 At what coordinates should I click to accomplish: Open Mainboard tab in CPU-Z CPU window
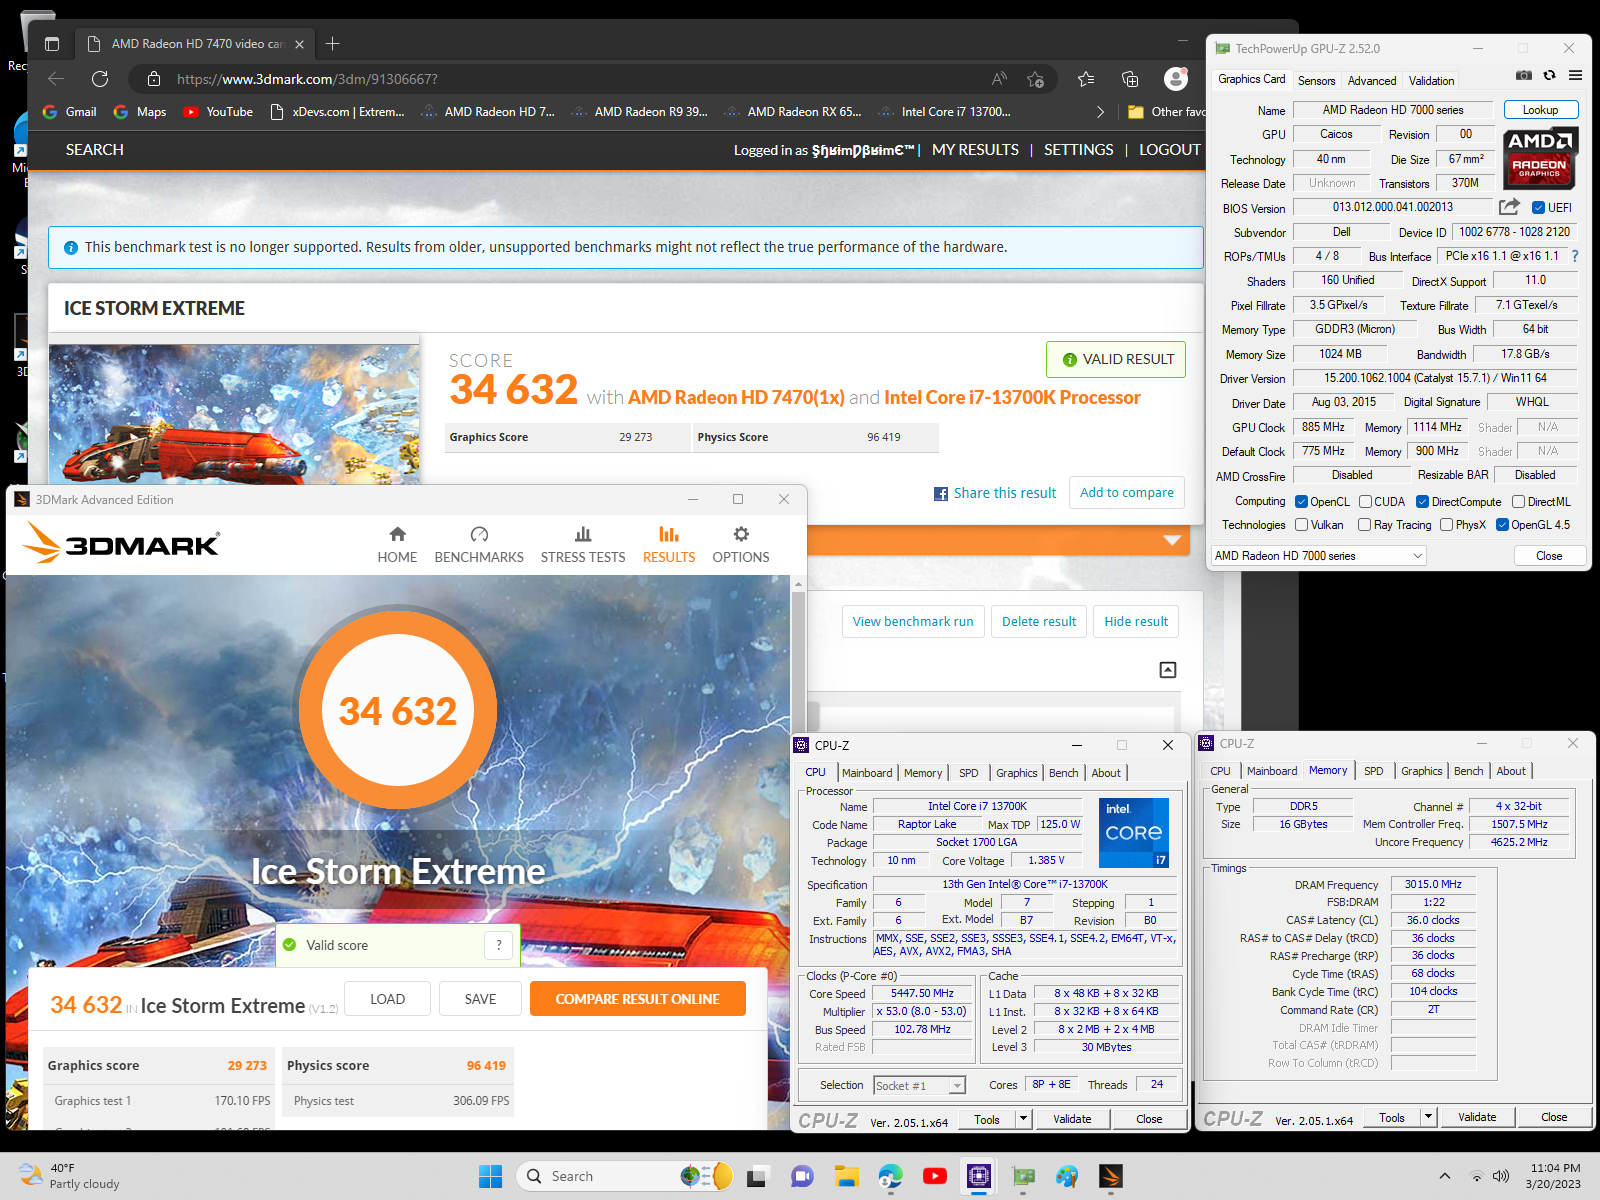pyautogui.click(x=867, y=773)
